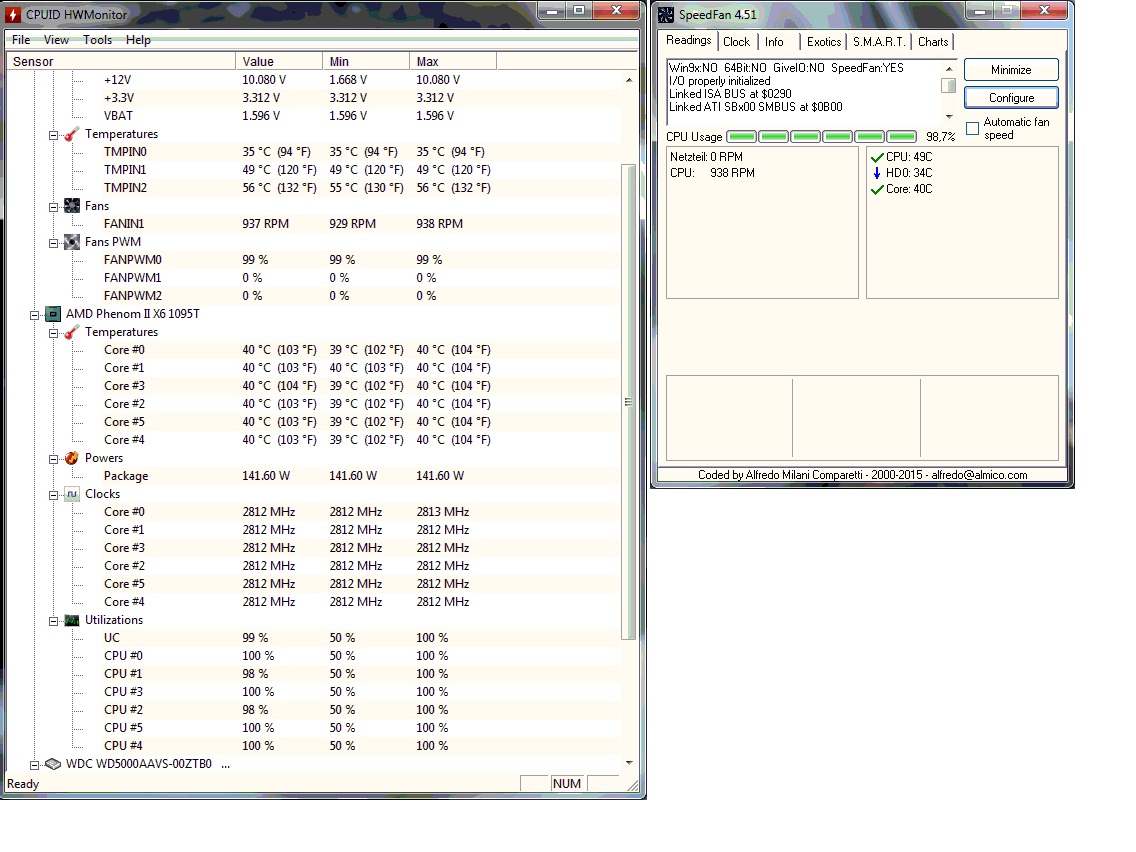
Task: Collapse the Utilizations tree node
Action: point(53,621)
